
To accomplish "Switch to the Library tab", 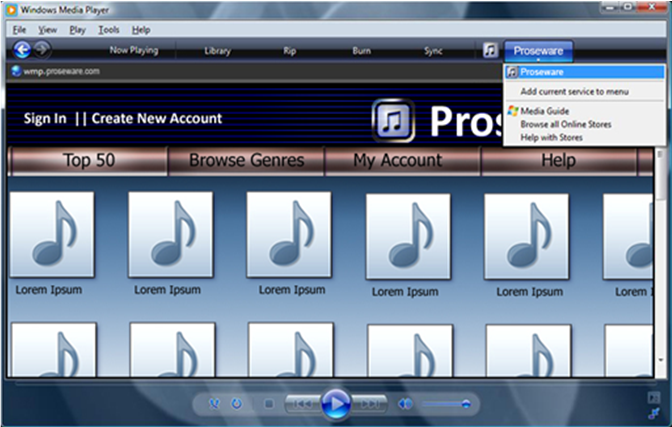I will point(218,51).
